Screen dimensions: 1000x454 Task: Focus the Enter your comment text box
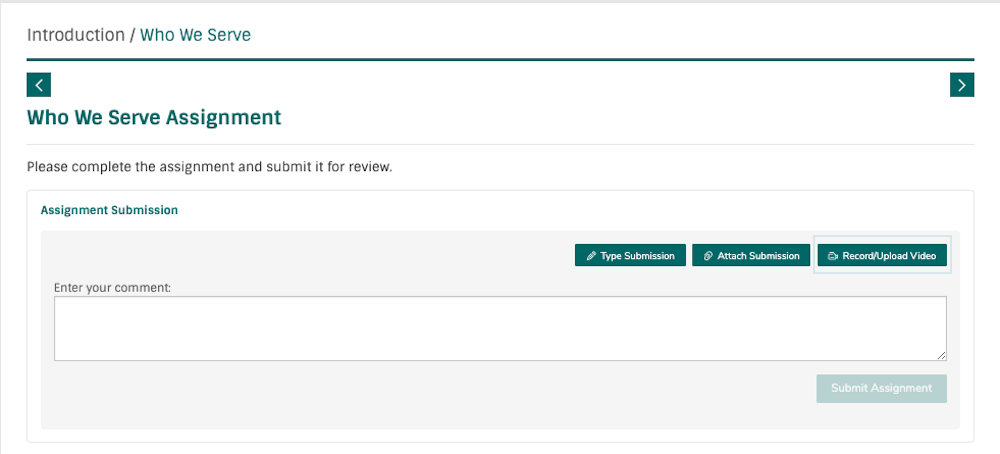(x=500, y=328)
